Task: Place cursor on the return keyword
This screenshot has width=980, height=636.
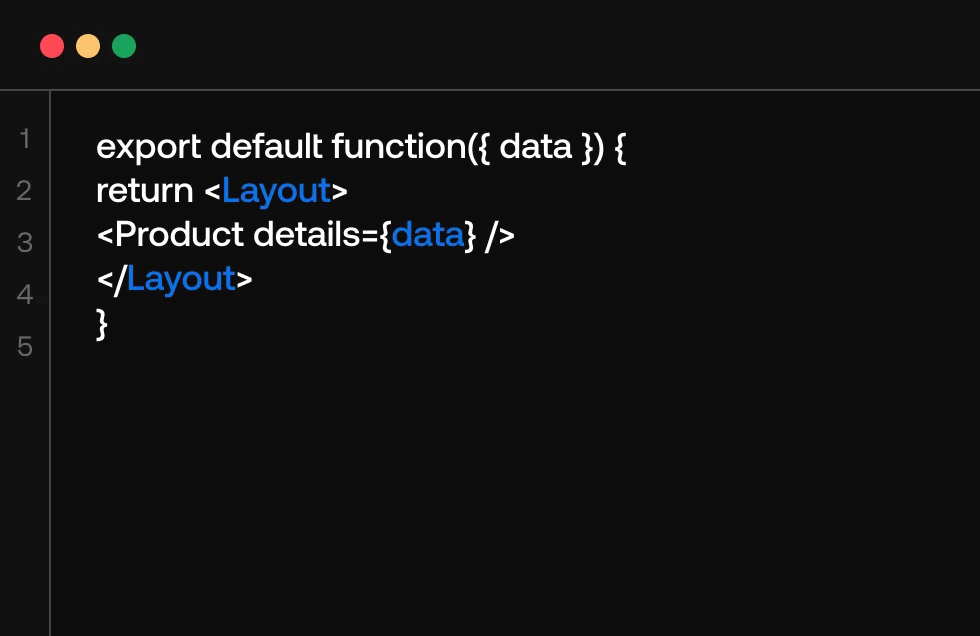Action: (x=145, y=190)
